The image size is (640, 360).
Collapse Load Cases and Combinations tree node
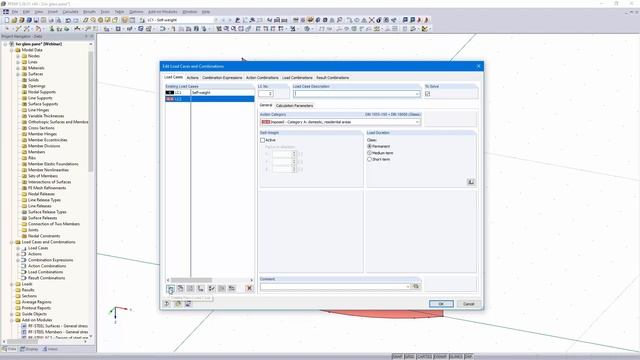pos(12,242)
